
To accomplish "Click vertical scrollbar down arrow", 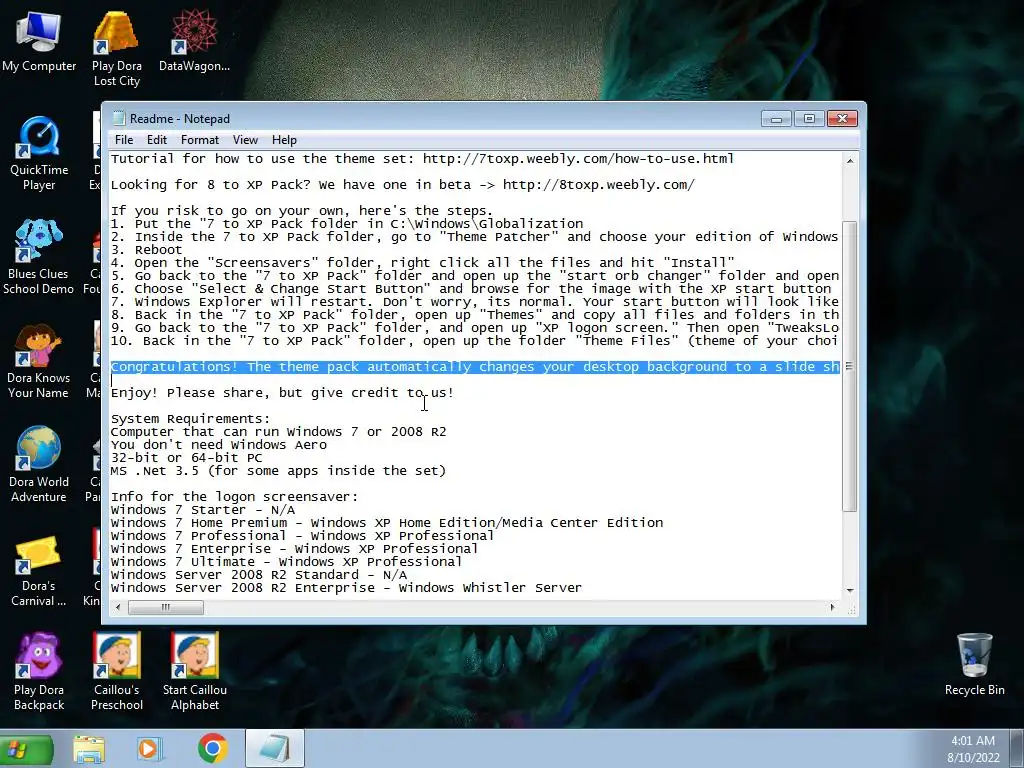I will (850, 590).
